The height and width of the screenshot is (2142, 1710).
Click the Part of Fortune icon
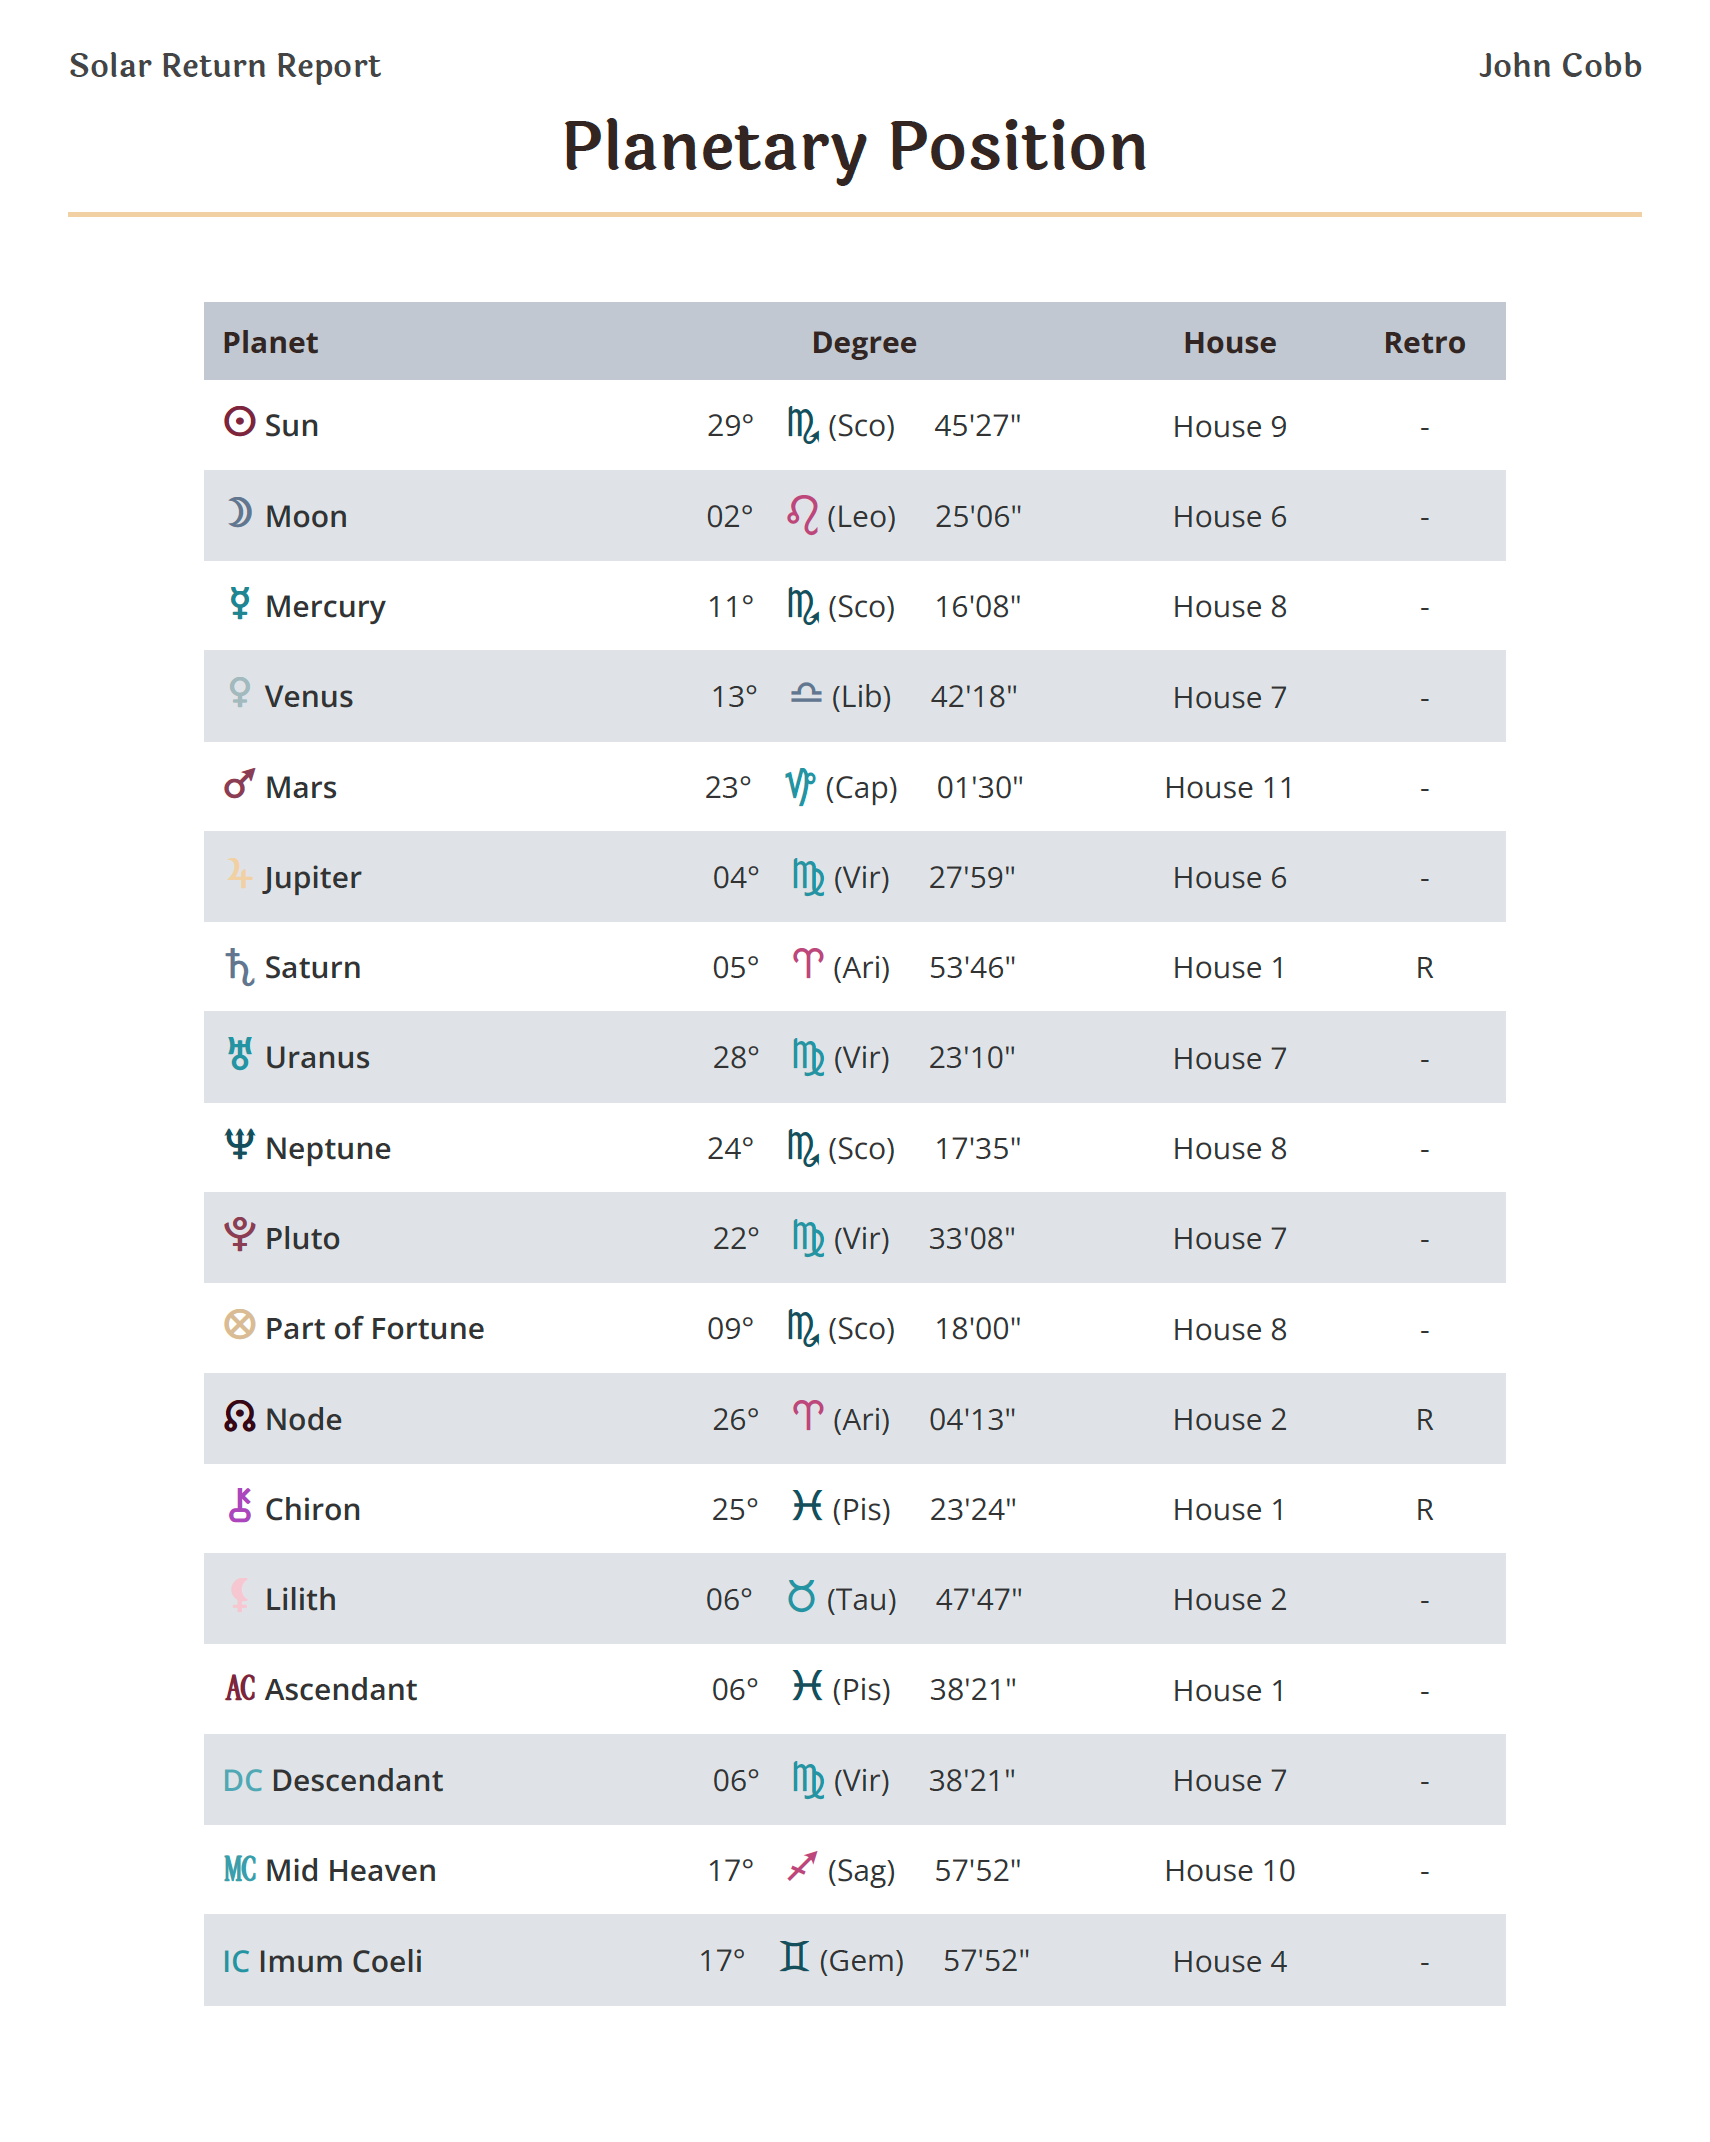click(x=239, y=1325)
